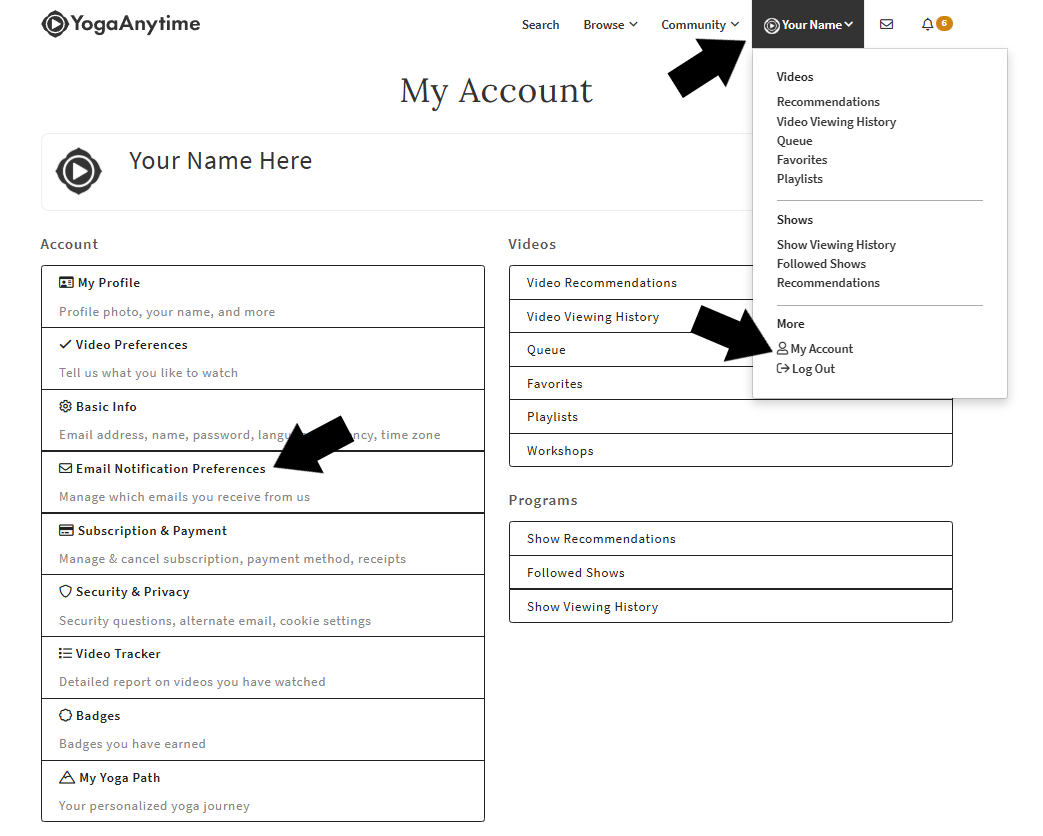Select Recommendations under Videos in the menu
Screen dimensions: 1043x836
pos(828,102)
